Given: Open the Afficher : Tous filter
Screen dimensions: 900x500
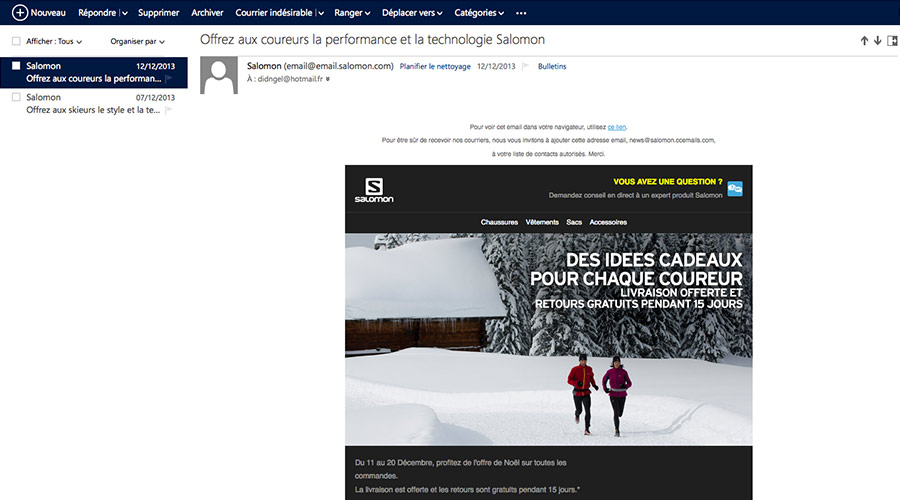Looking at the screenshot, I should coord(54,41).
